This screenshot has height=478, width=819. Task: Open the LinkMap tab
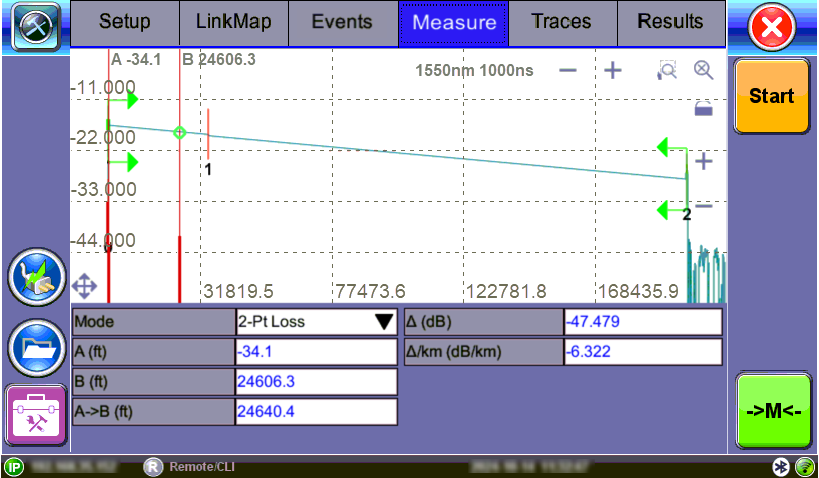click(x=234, y=22)
